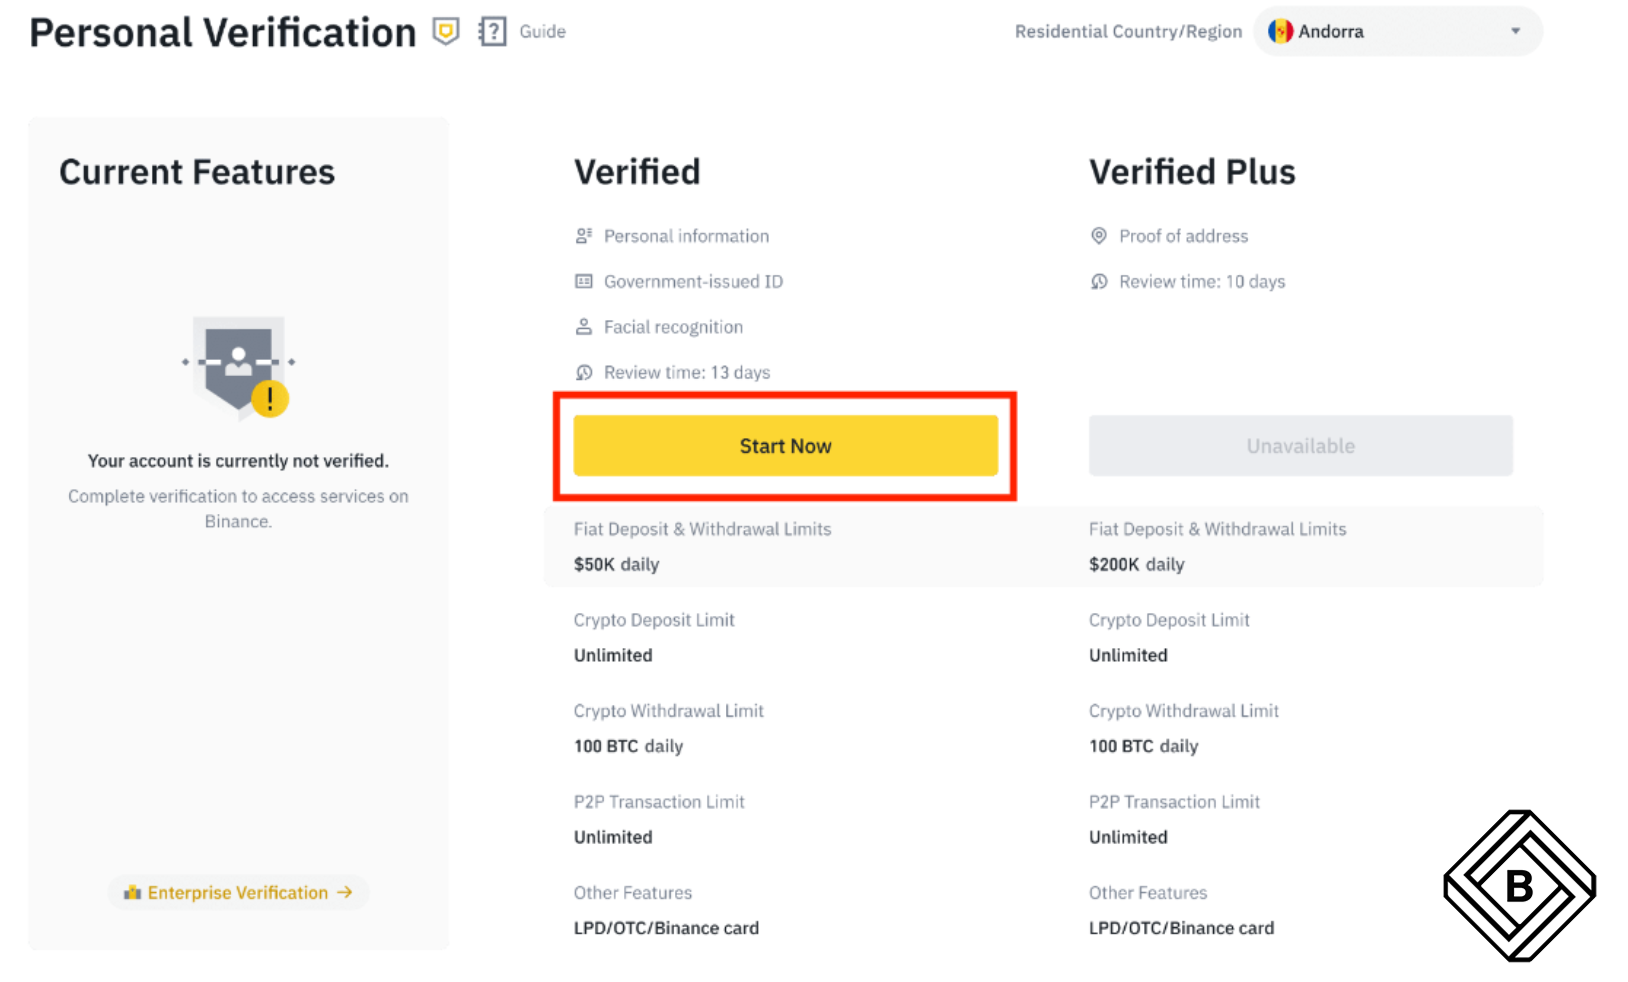Click 'Fiat Deposit & Withdrawal Limits' label under Verified
Viewport: 1628px width, 982px height.
(x=702, y=529)
